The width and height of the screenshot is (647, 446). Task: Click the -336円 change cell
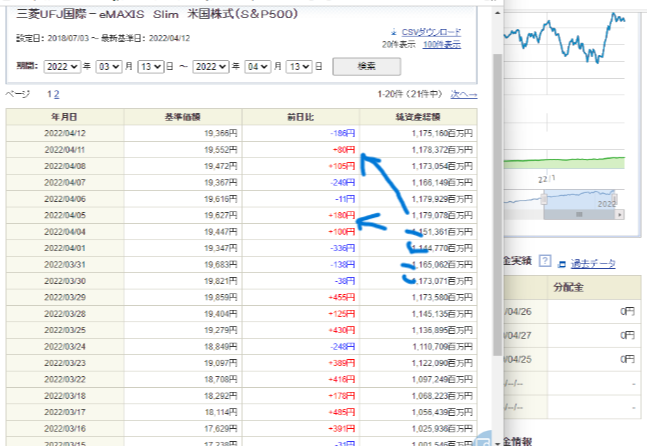301,248
